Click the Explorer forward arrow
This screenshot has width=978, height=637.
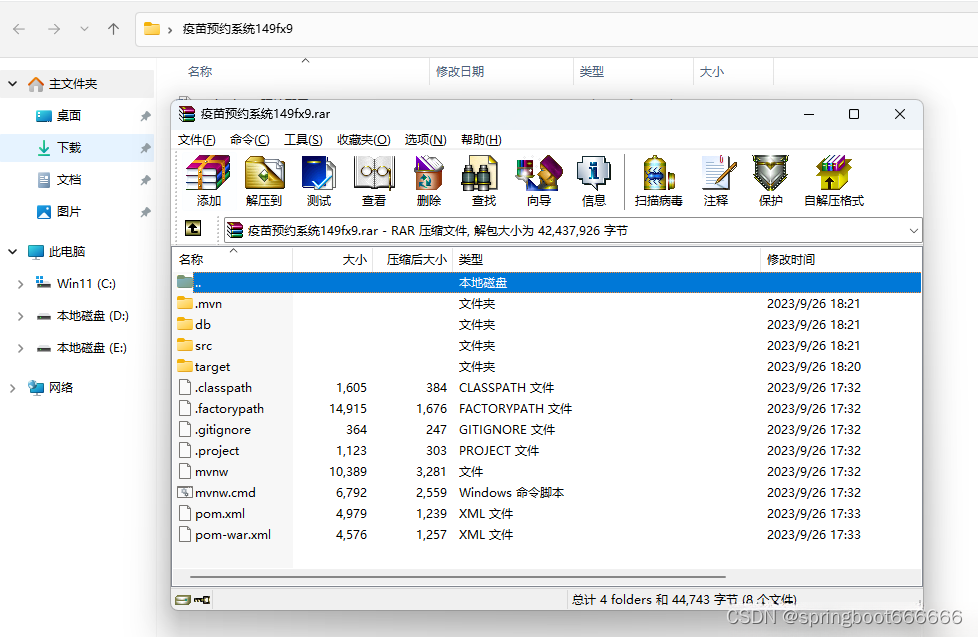(54, 29)
